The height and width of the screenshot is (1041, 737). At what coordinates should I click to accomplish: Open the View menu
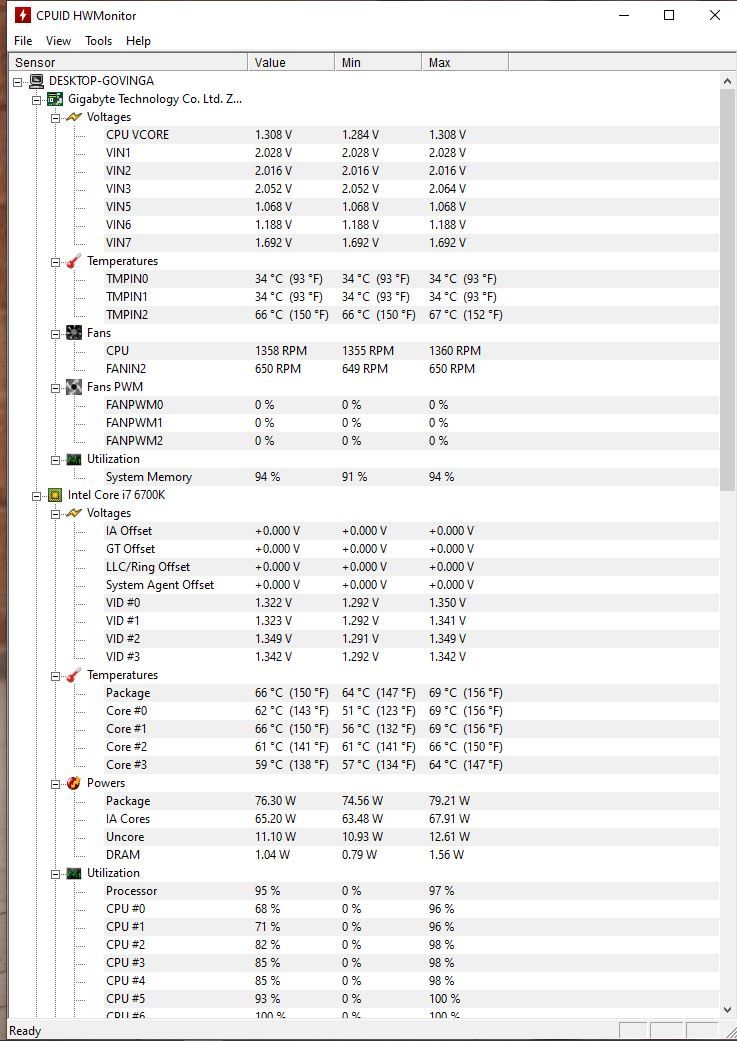click(x=59, y=41)
